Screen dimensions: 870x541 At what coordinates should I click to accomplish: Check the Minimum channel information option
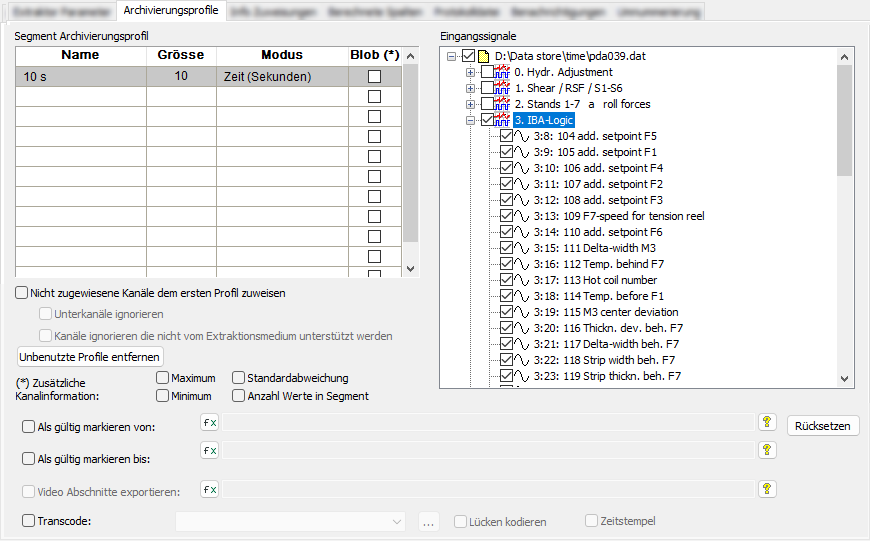(163, 396)
